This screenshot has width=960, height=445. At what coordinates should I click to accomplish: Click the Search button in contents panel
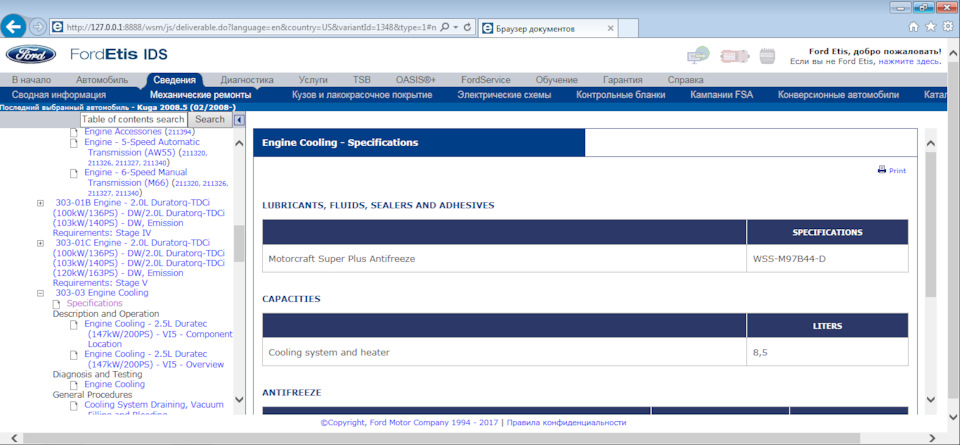(x=210, y=119)
